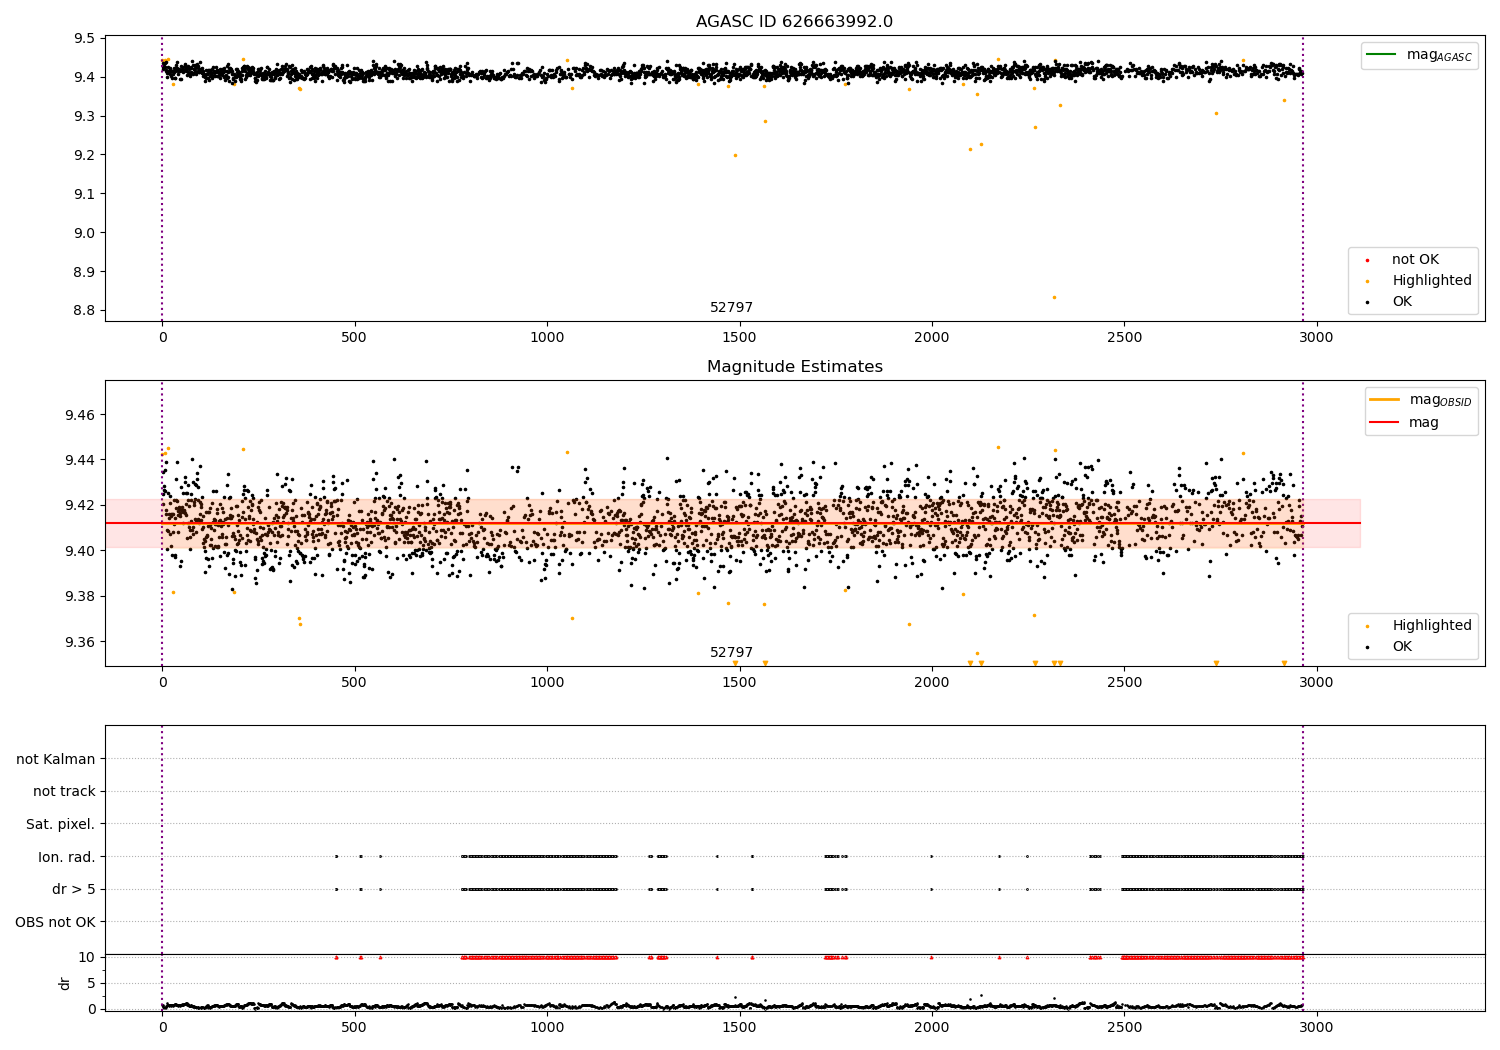
Task: Click the 8.8 y-tick in top plot
Action: tap(84, 311)
